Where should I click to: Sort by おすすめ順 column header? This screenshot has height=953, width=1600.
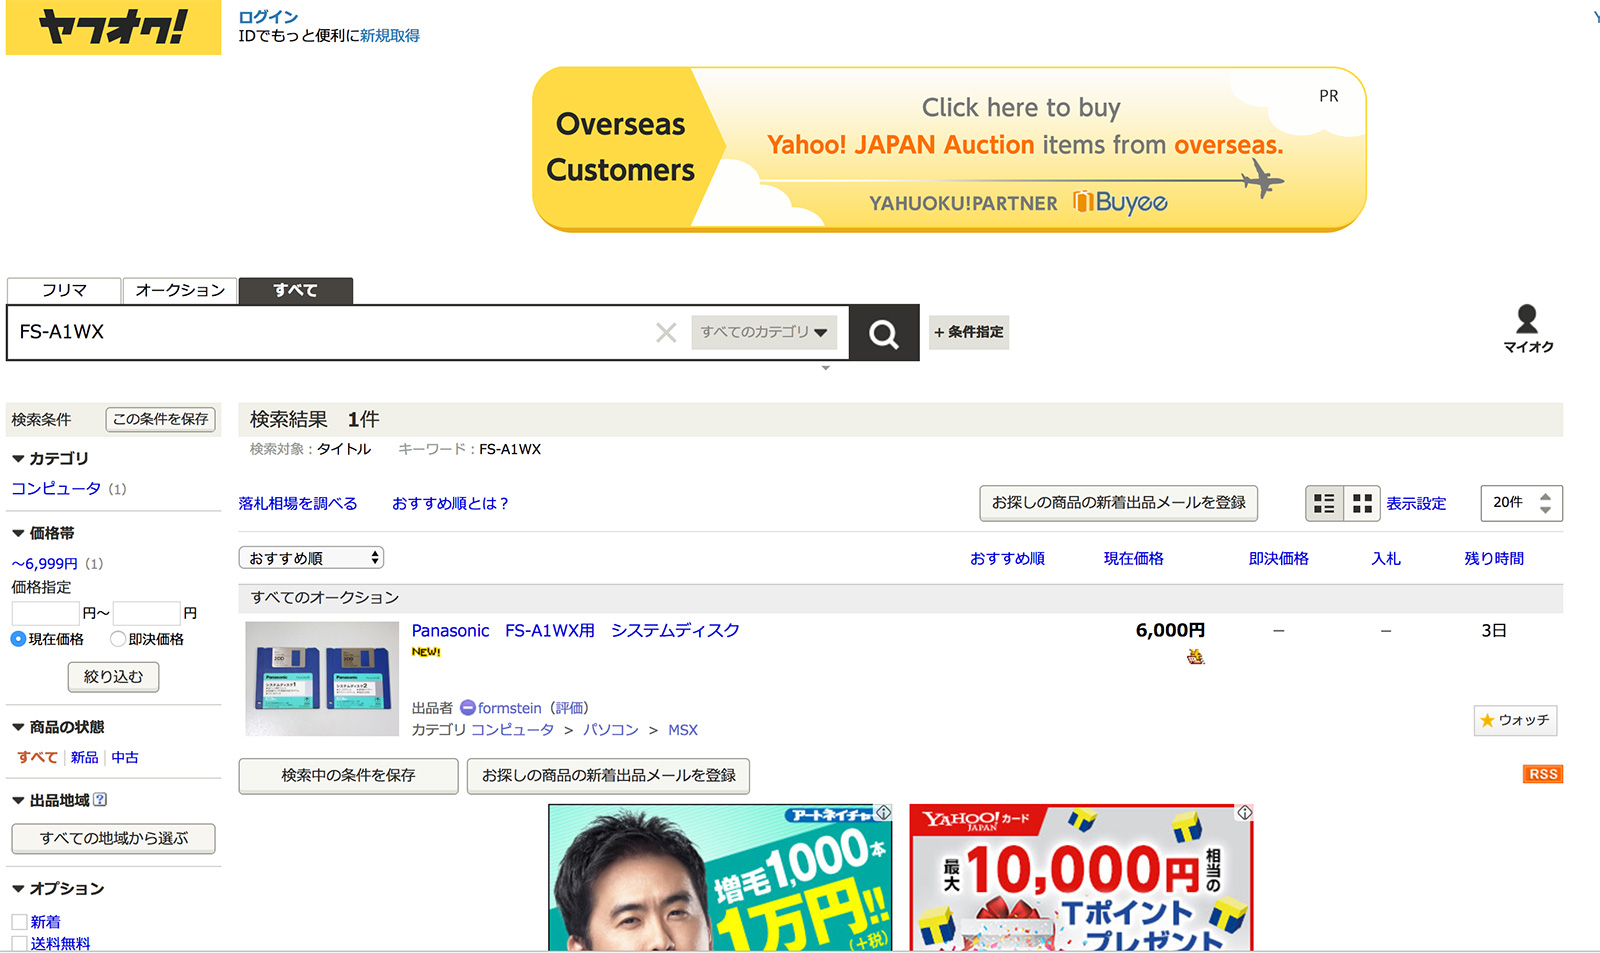click(1007, 559)
